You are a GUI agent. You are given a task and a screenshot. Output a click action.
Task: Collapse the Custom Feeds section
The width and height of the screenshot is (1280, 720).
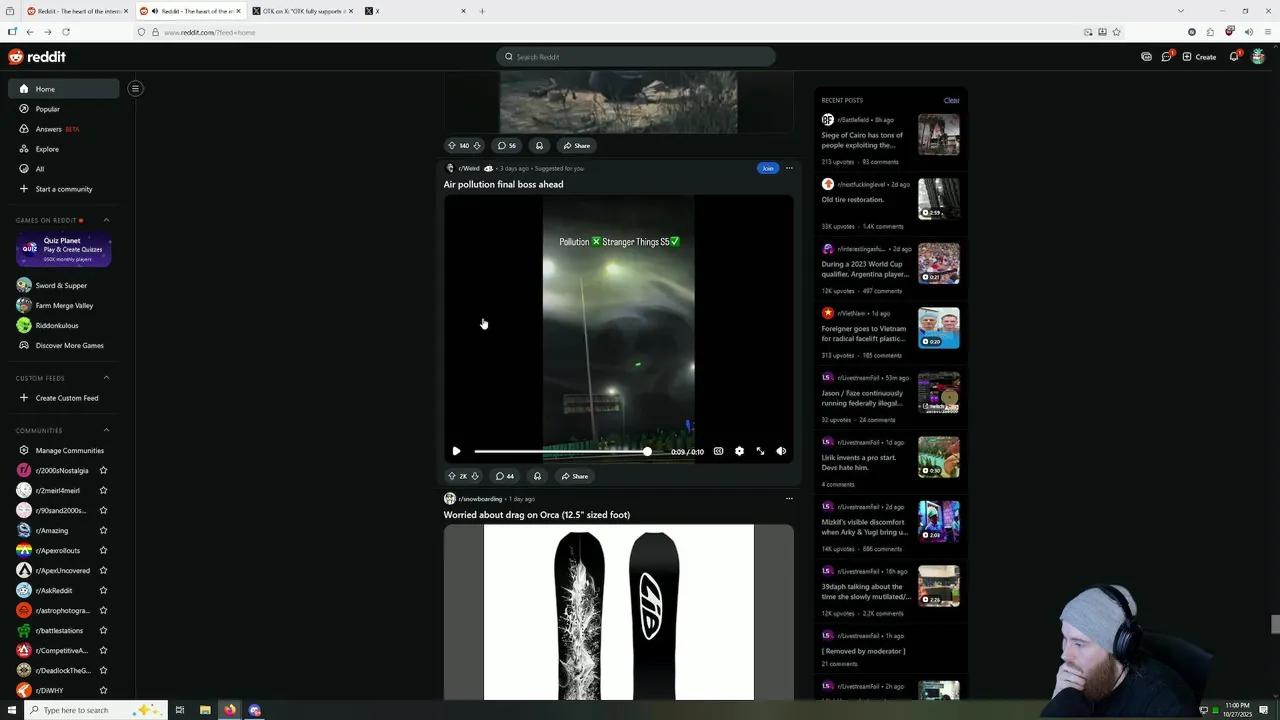tap(106, 378)
